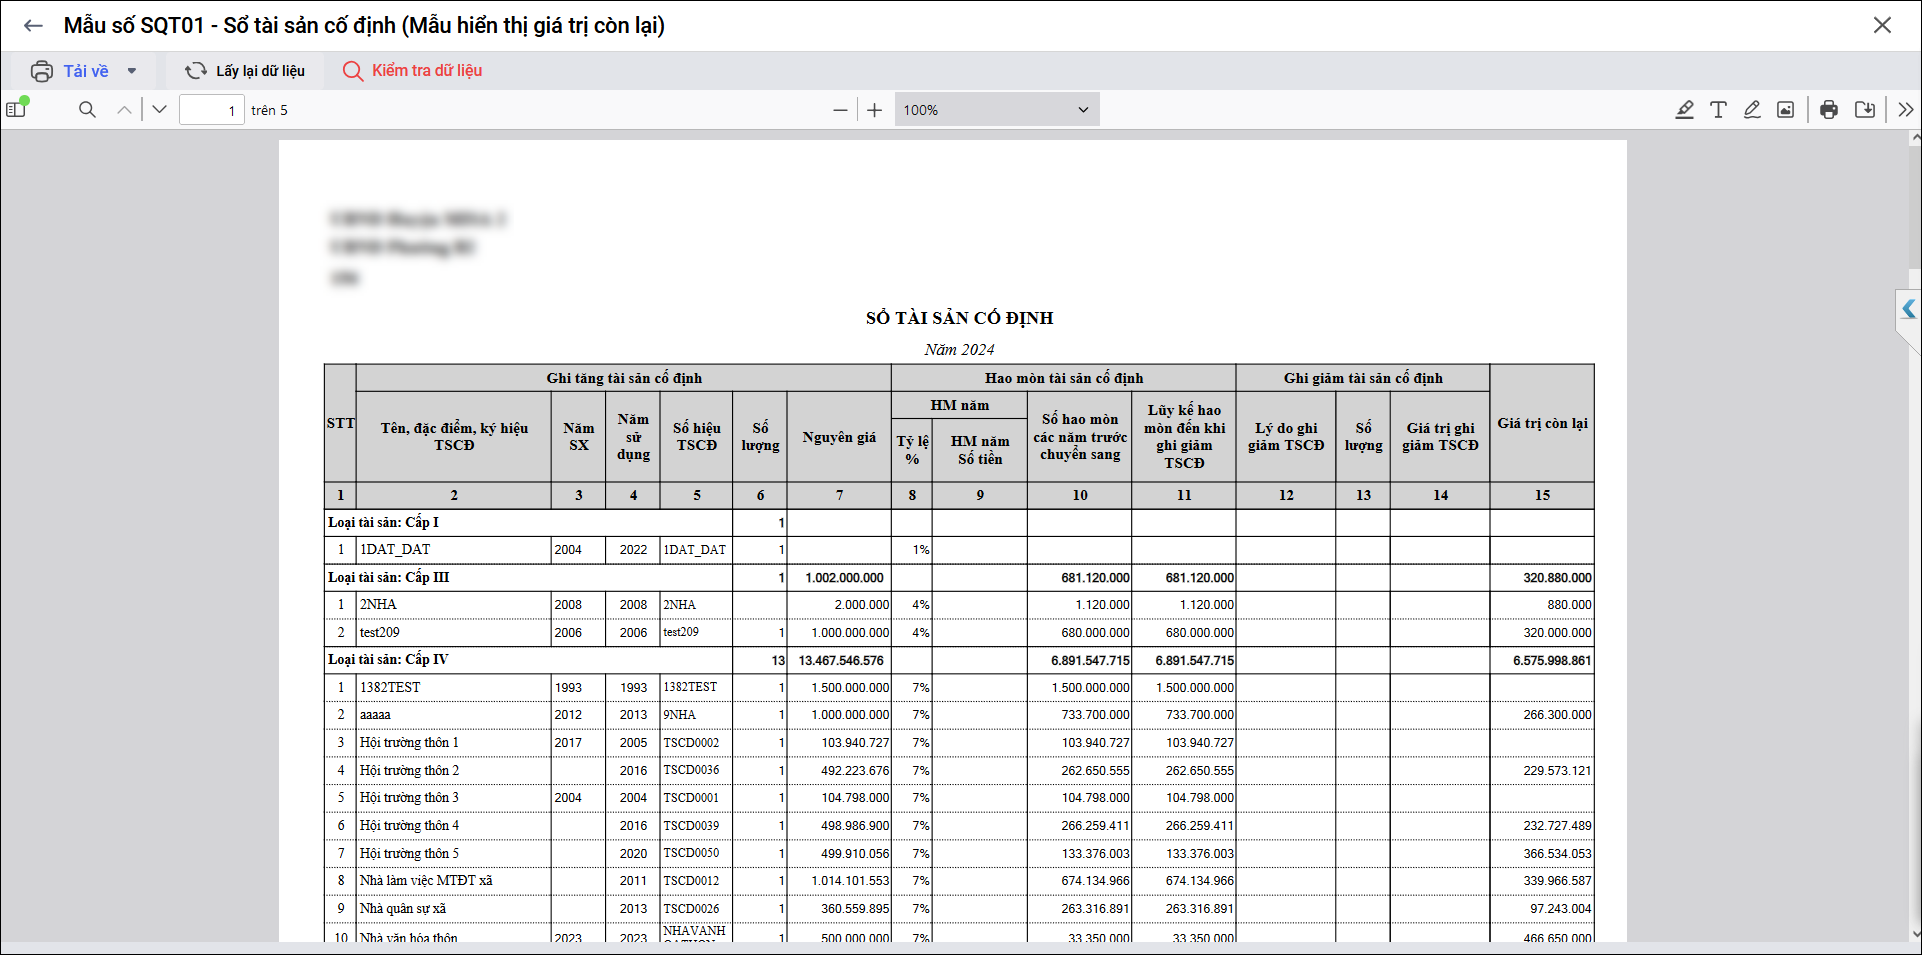Zoom in with the plus button
The width and height of the screenshot is (1922, 955).
(x=875, y=110)
